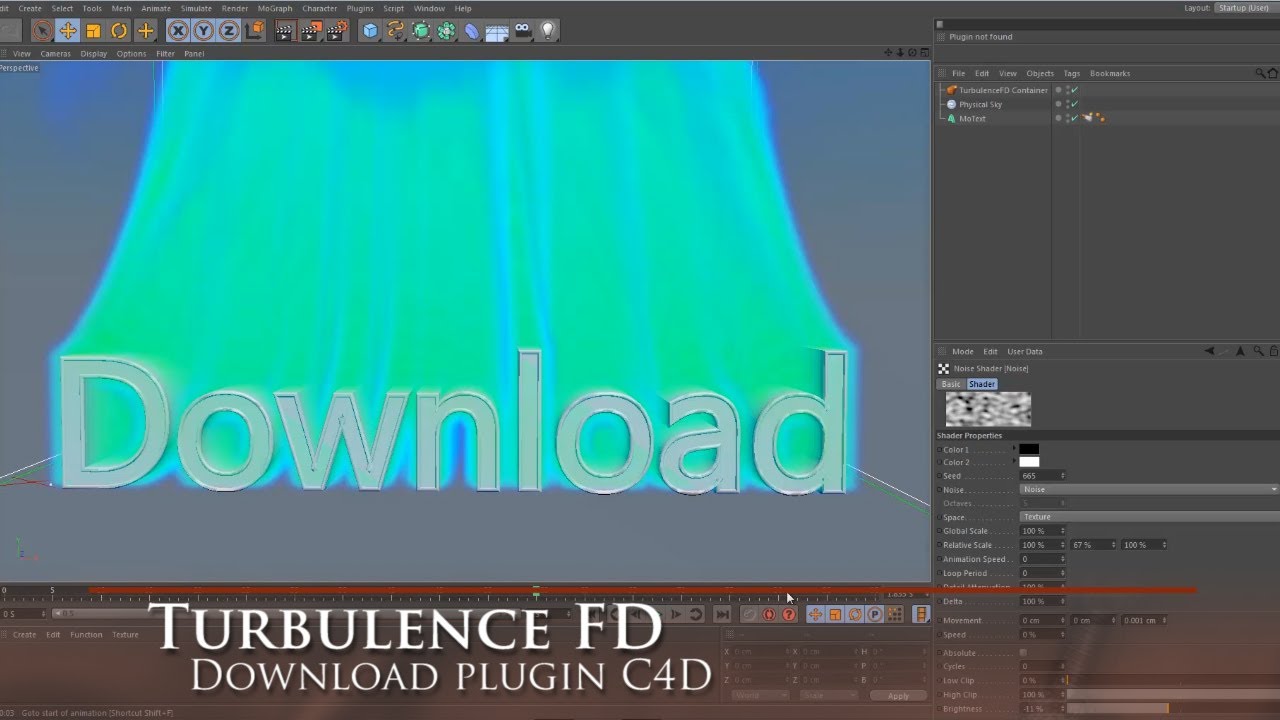Expand Color 2 disclosure arrow
Screen dimensions: 1280x720
coord(1014,462)
